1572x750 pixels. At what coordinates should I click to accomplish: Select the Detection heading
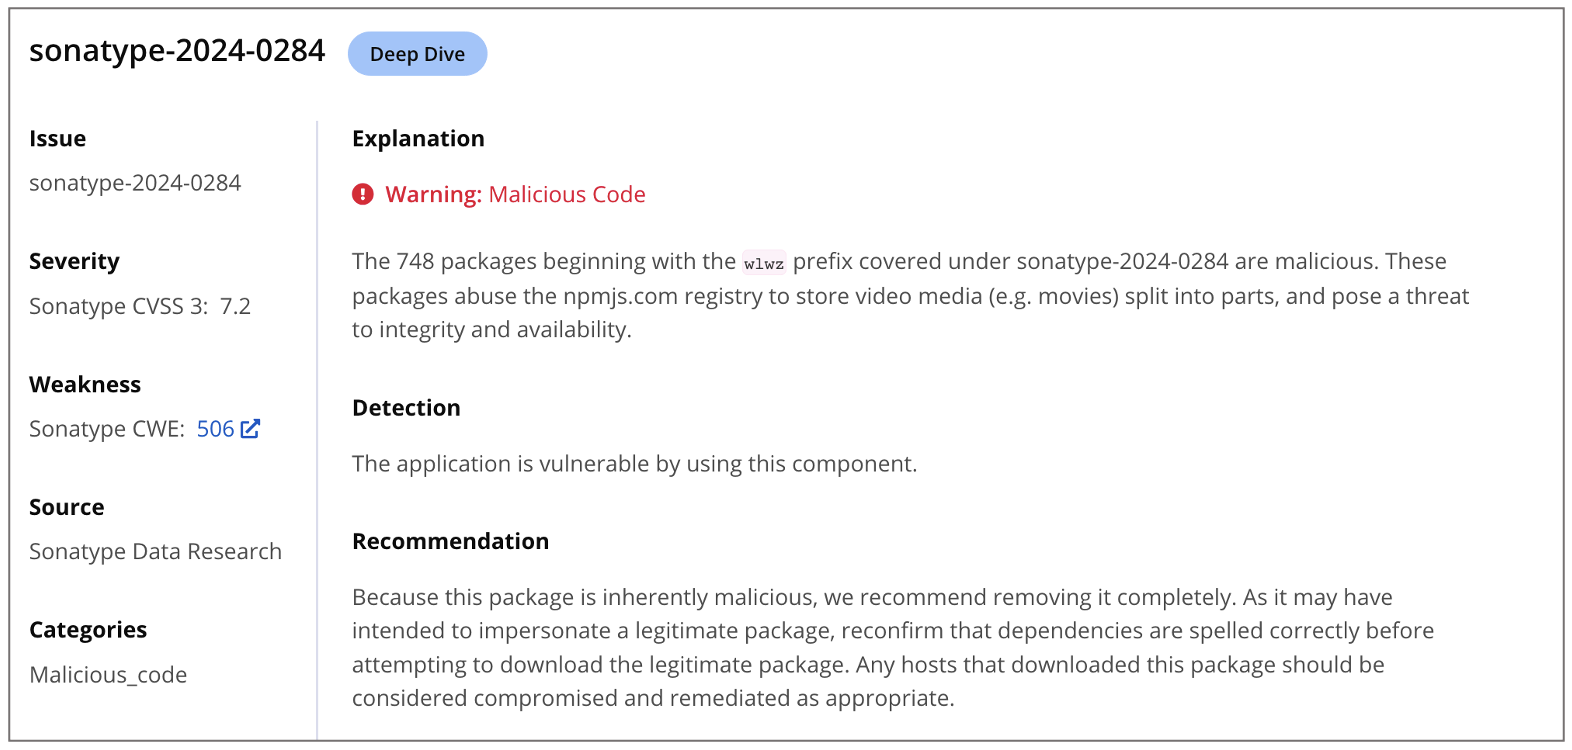[x=406, y=408]
